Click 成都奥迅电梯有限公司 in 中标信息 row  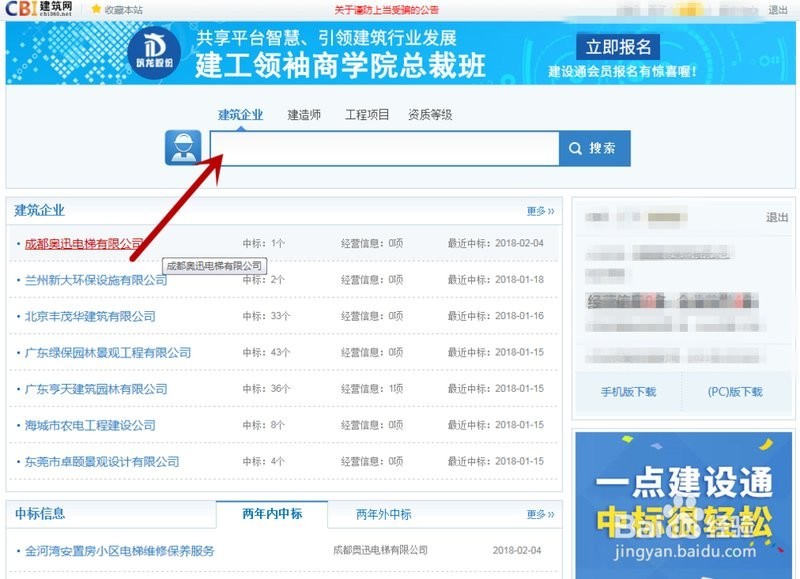pyautogui.click(x=381, y=550)
